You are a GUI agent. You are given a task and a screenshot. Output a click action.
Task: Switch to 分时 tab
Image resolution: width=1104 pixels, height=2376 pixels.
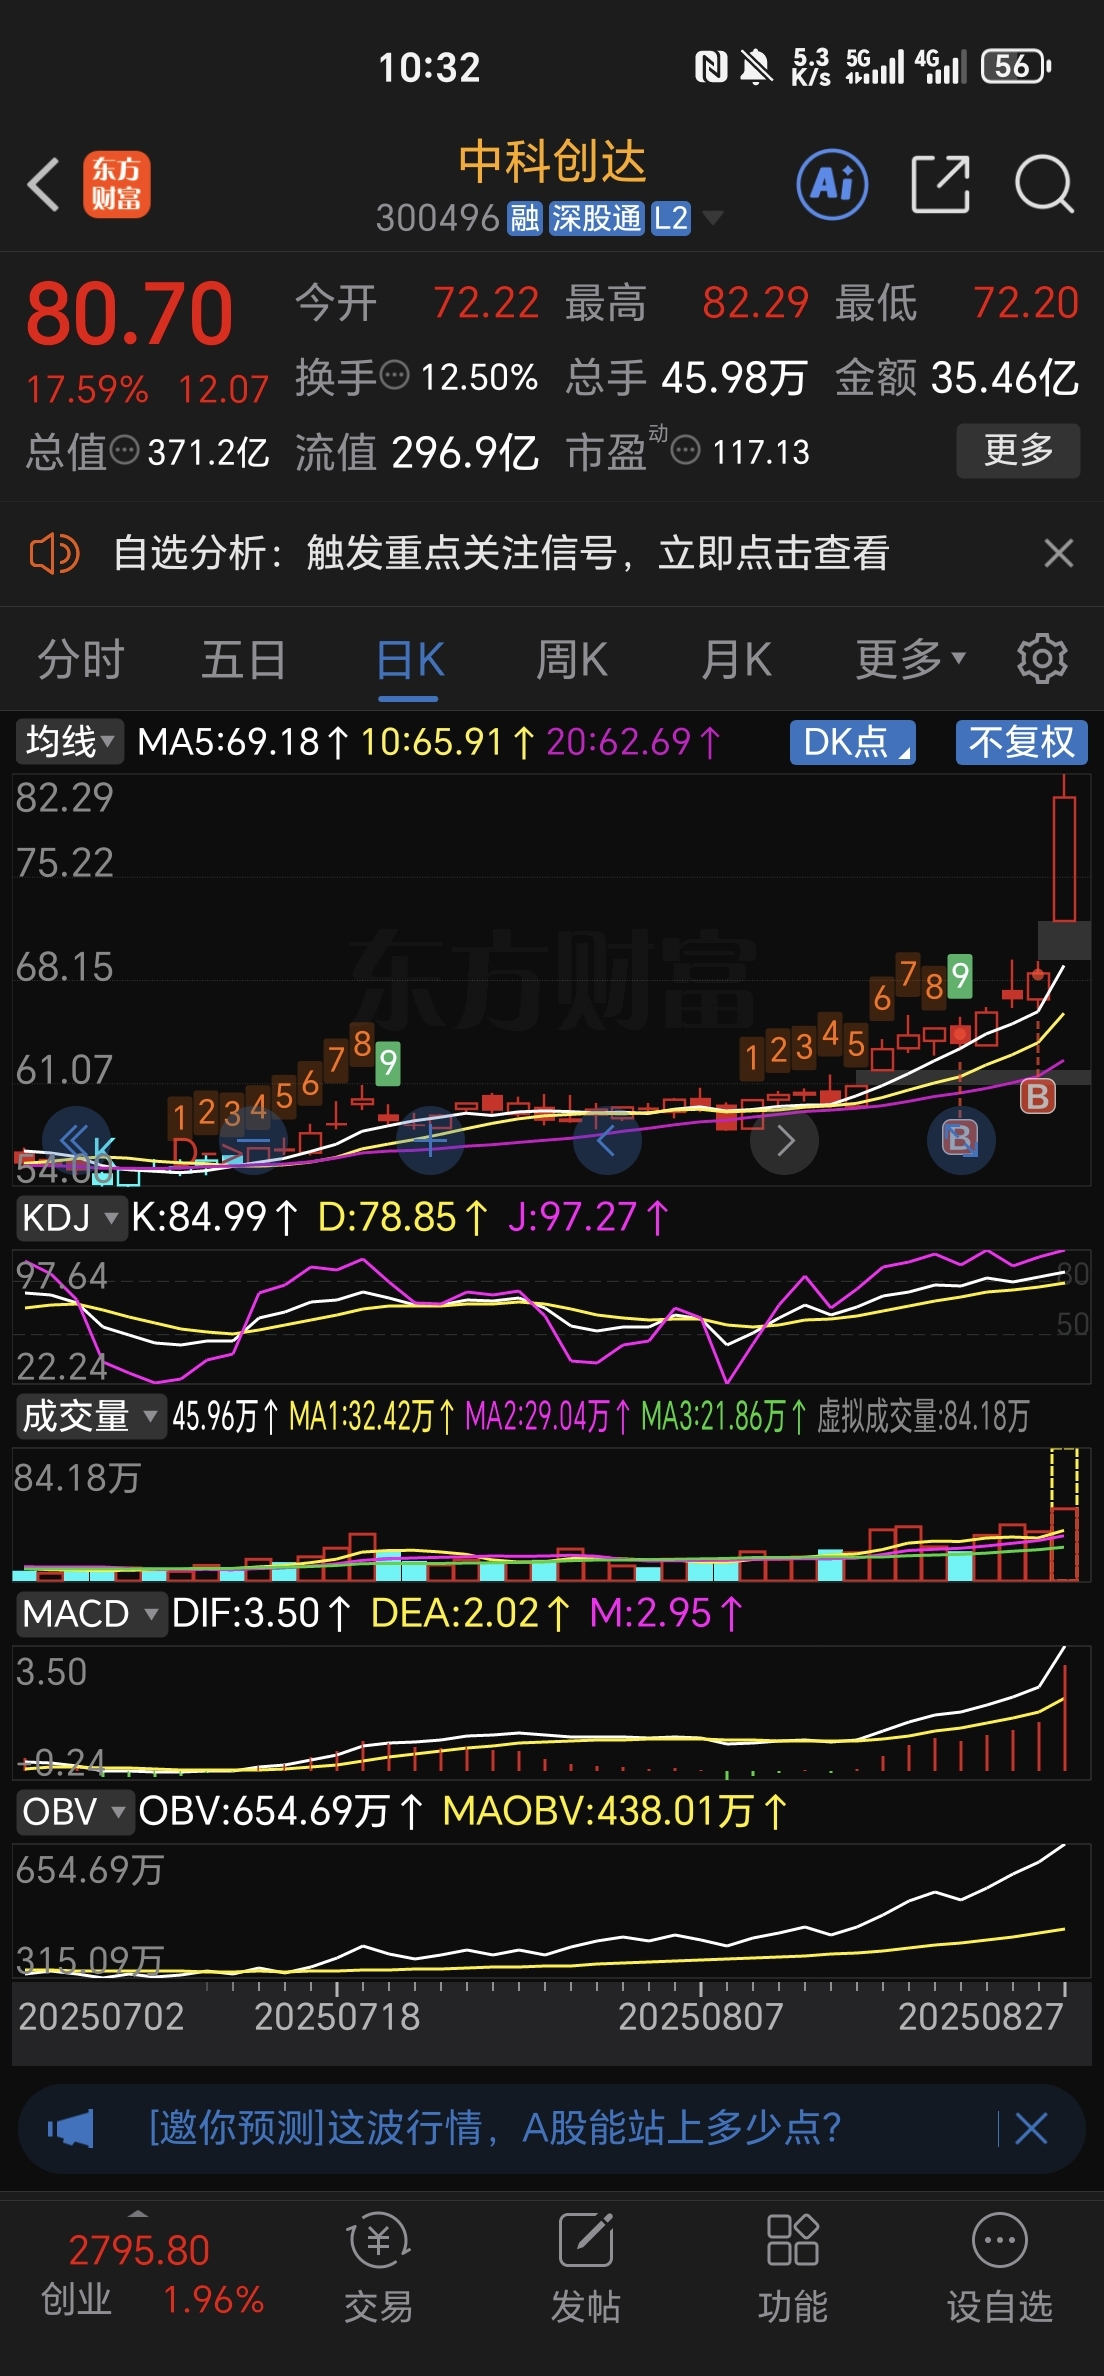point(81,660)
